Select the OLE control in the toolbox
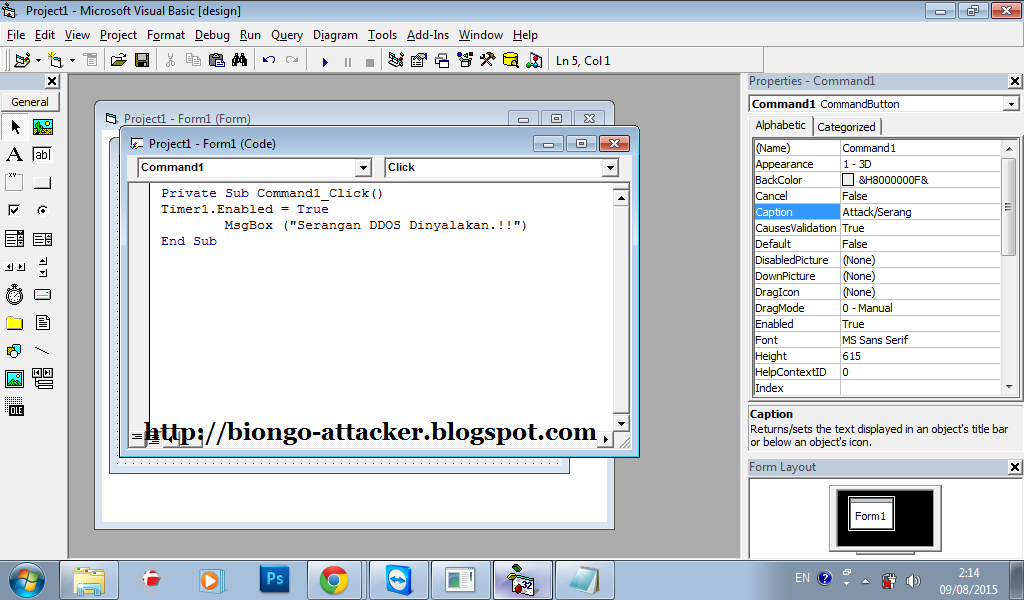1024x600 pixels. [14, 407]
